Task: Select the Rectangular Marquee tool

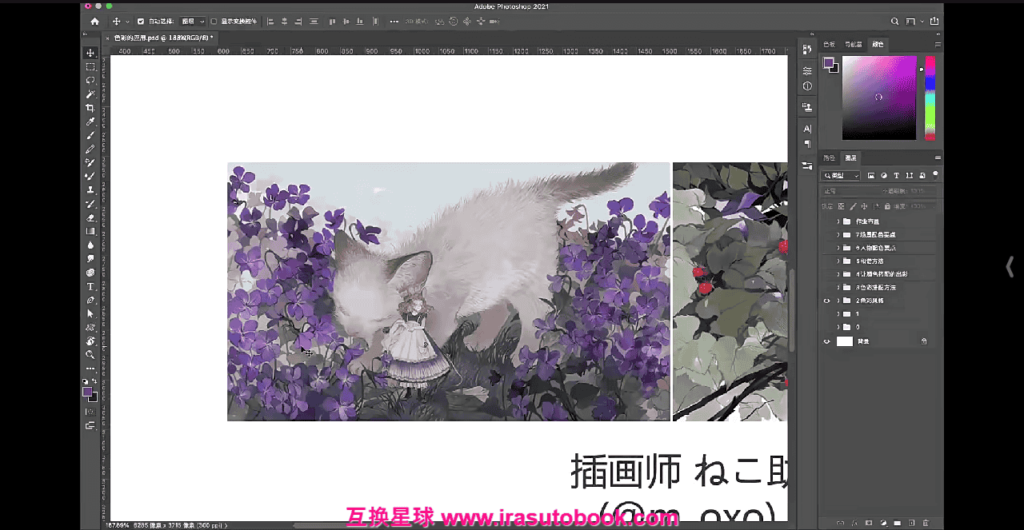Action: [x=91, y=67]
